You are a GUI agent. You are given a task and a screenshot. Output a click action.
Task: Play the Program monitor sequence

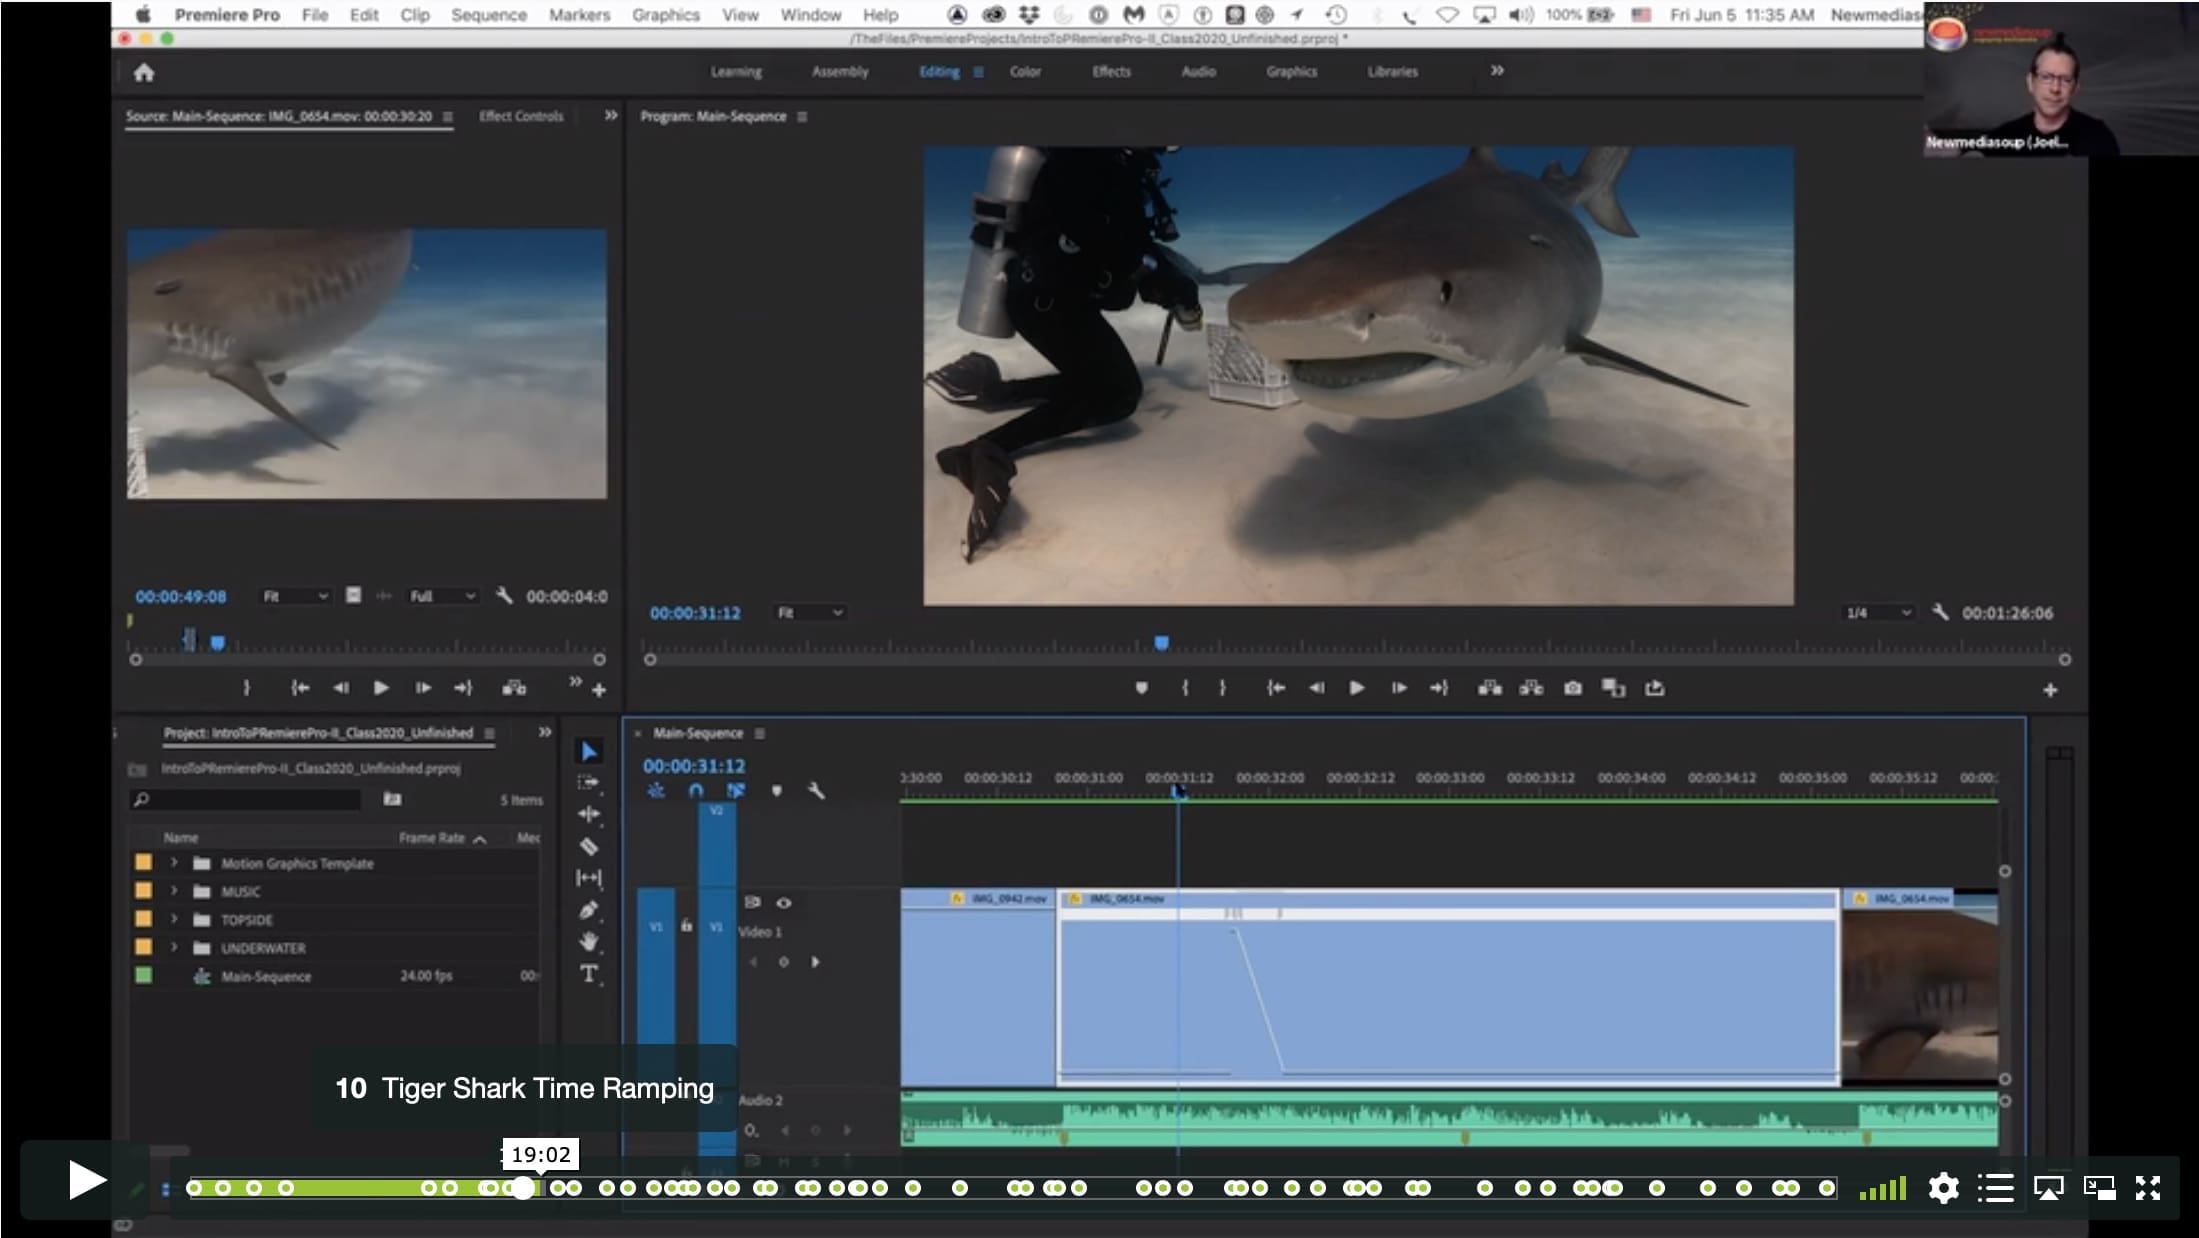(1357, 688)
